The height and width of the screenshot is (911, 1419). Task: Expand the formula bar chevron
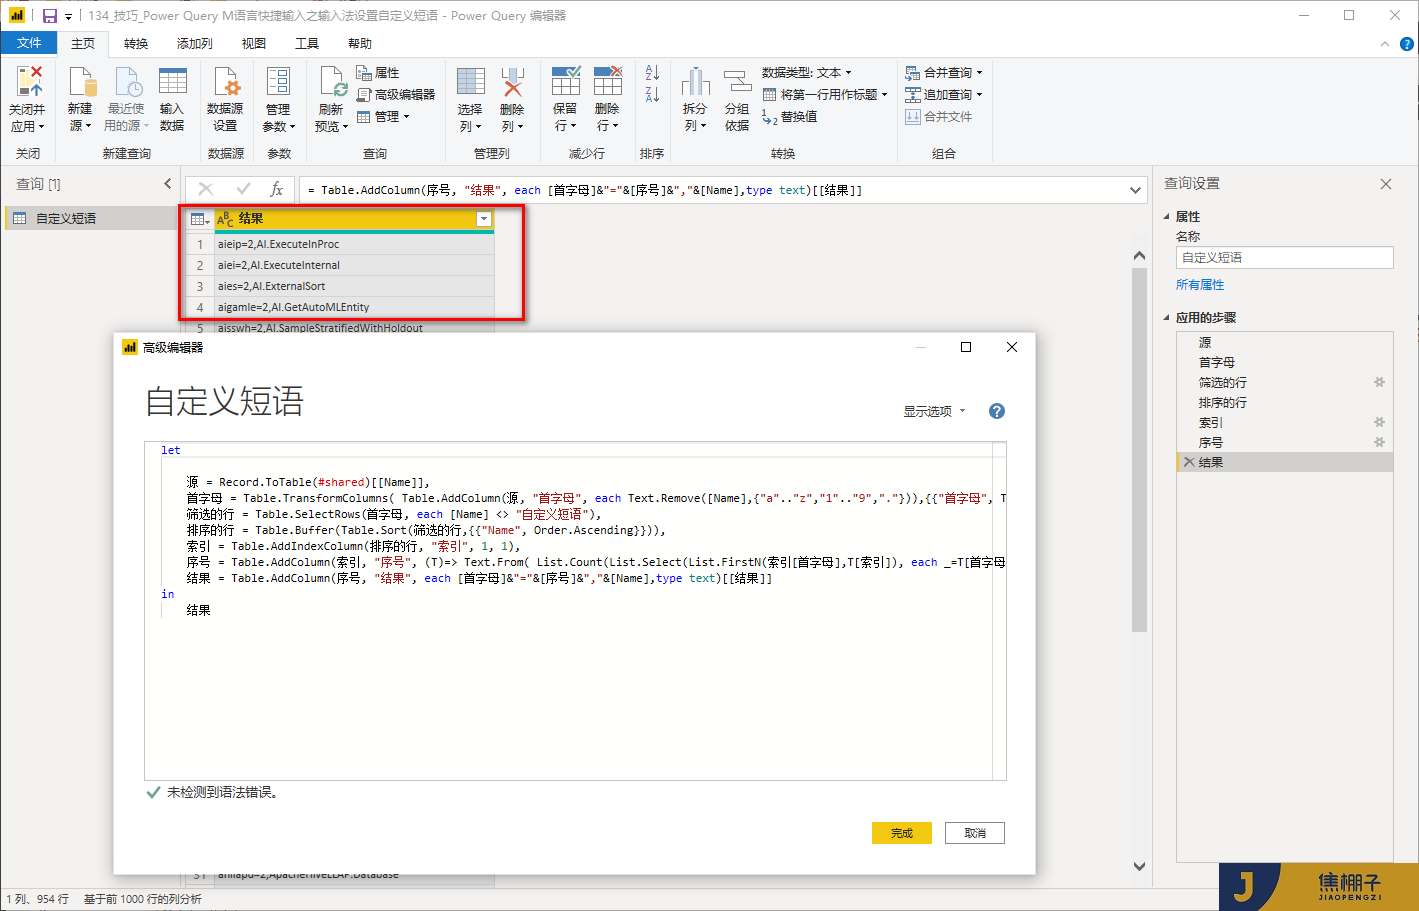1135,190
